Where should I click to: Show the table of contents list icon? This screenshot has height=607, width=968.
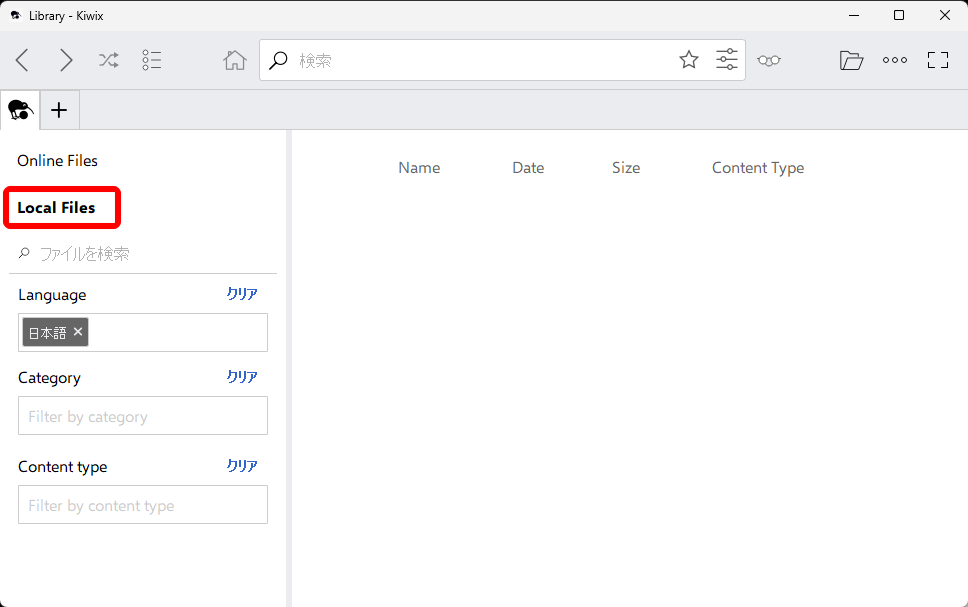[x=152, y=60]
